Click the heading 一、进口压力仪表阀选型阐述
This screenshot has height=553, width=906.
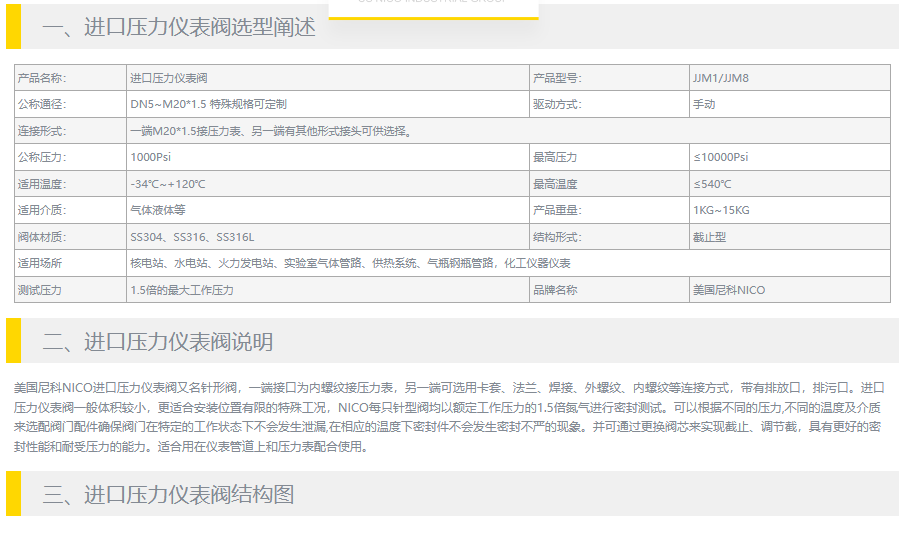tap(179, 28)
